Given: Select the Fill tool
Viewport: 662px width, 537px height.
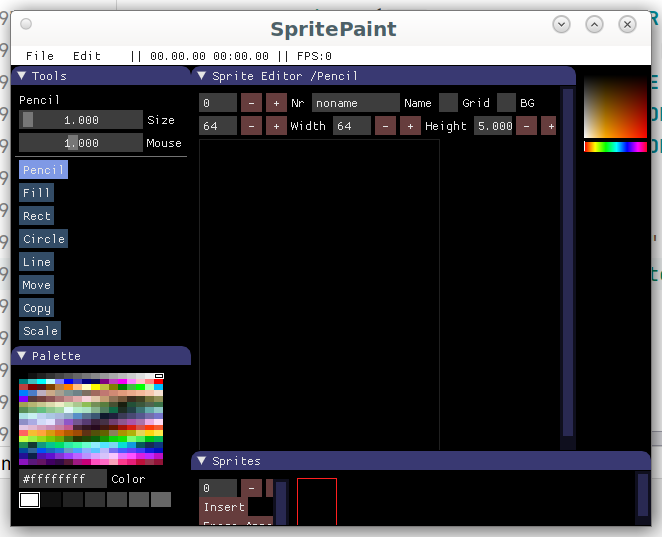Looking at the screenshot, I should [36, 193].
